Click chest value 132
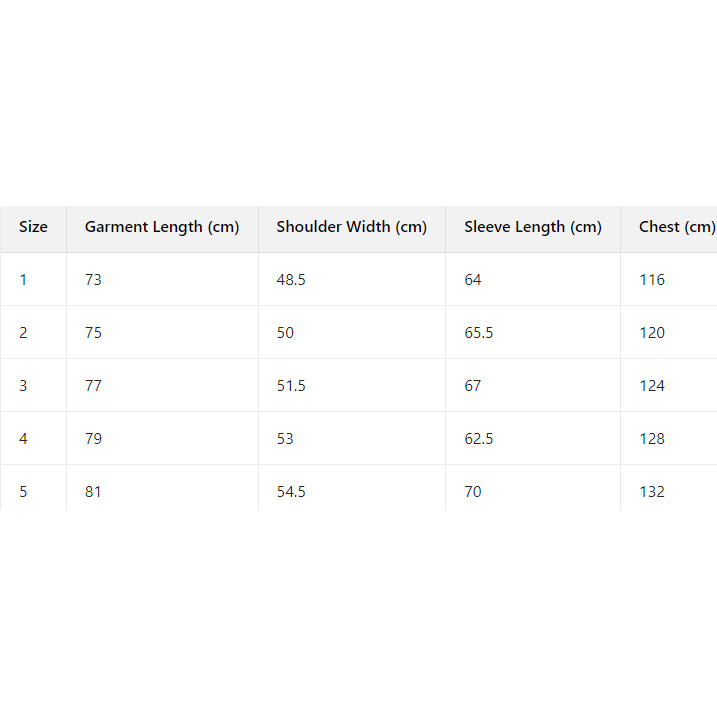Viewport: 717px width, 717px height. (x=652, y=492)
